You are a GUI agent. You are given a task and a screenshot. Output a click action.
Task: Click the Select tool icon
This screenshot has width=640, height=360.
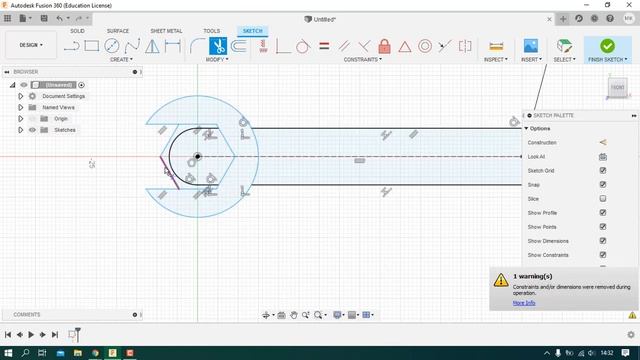click(564, 46)
